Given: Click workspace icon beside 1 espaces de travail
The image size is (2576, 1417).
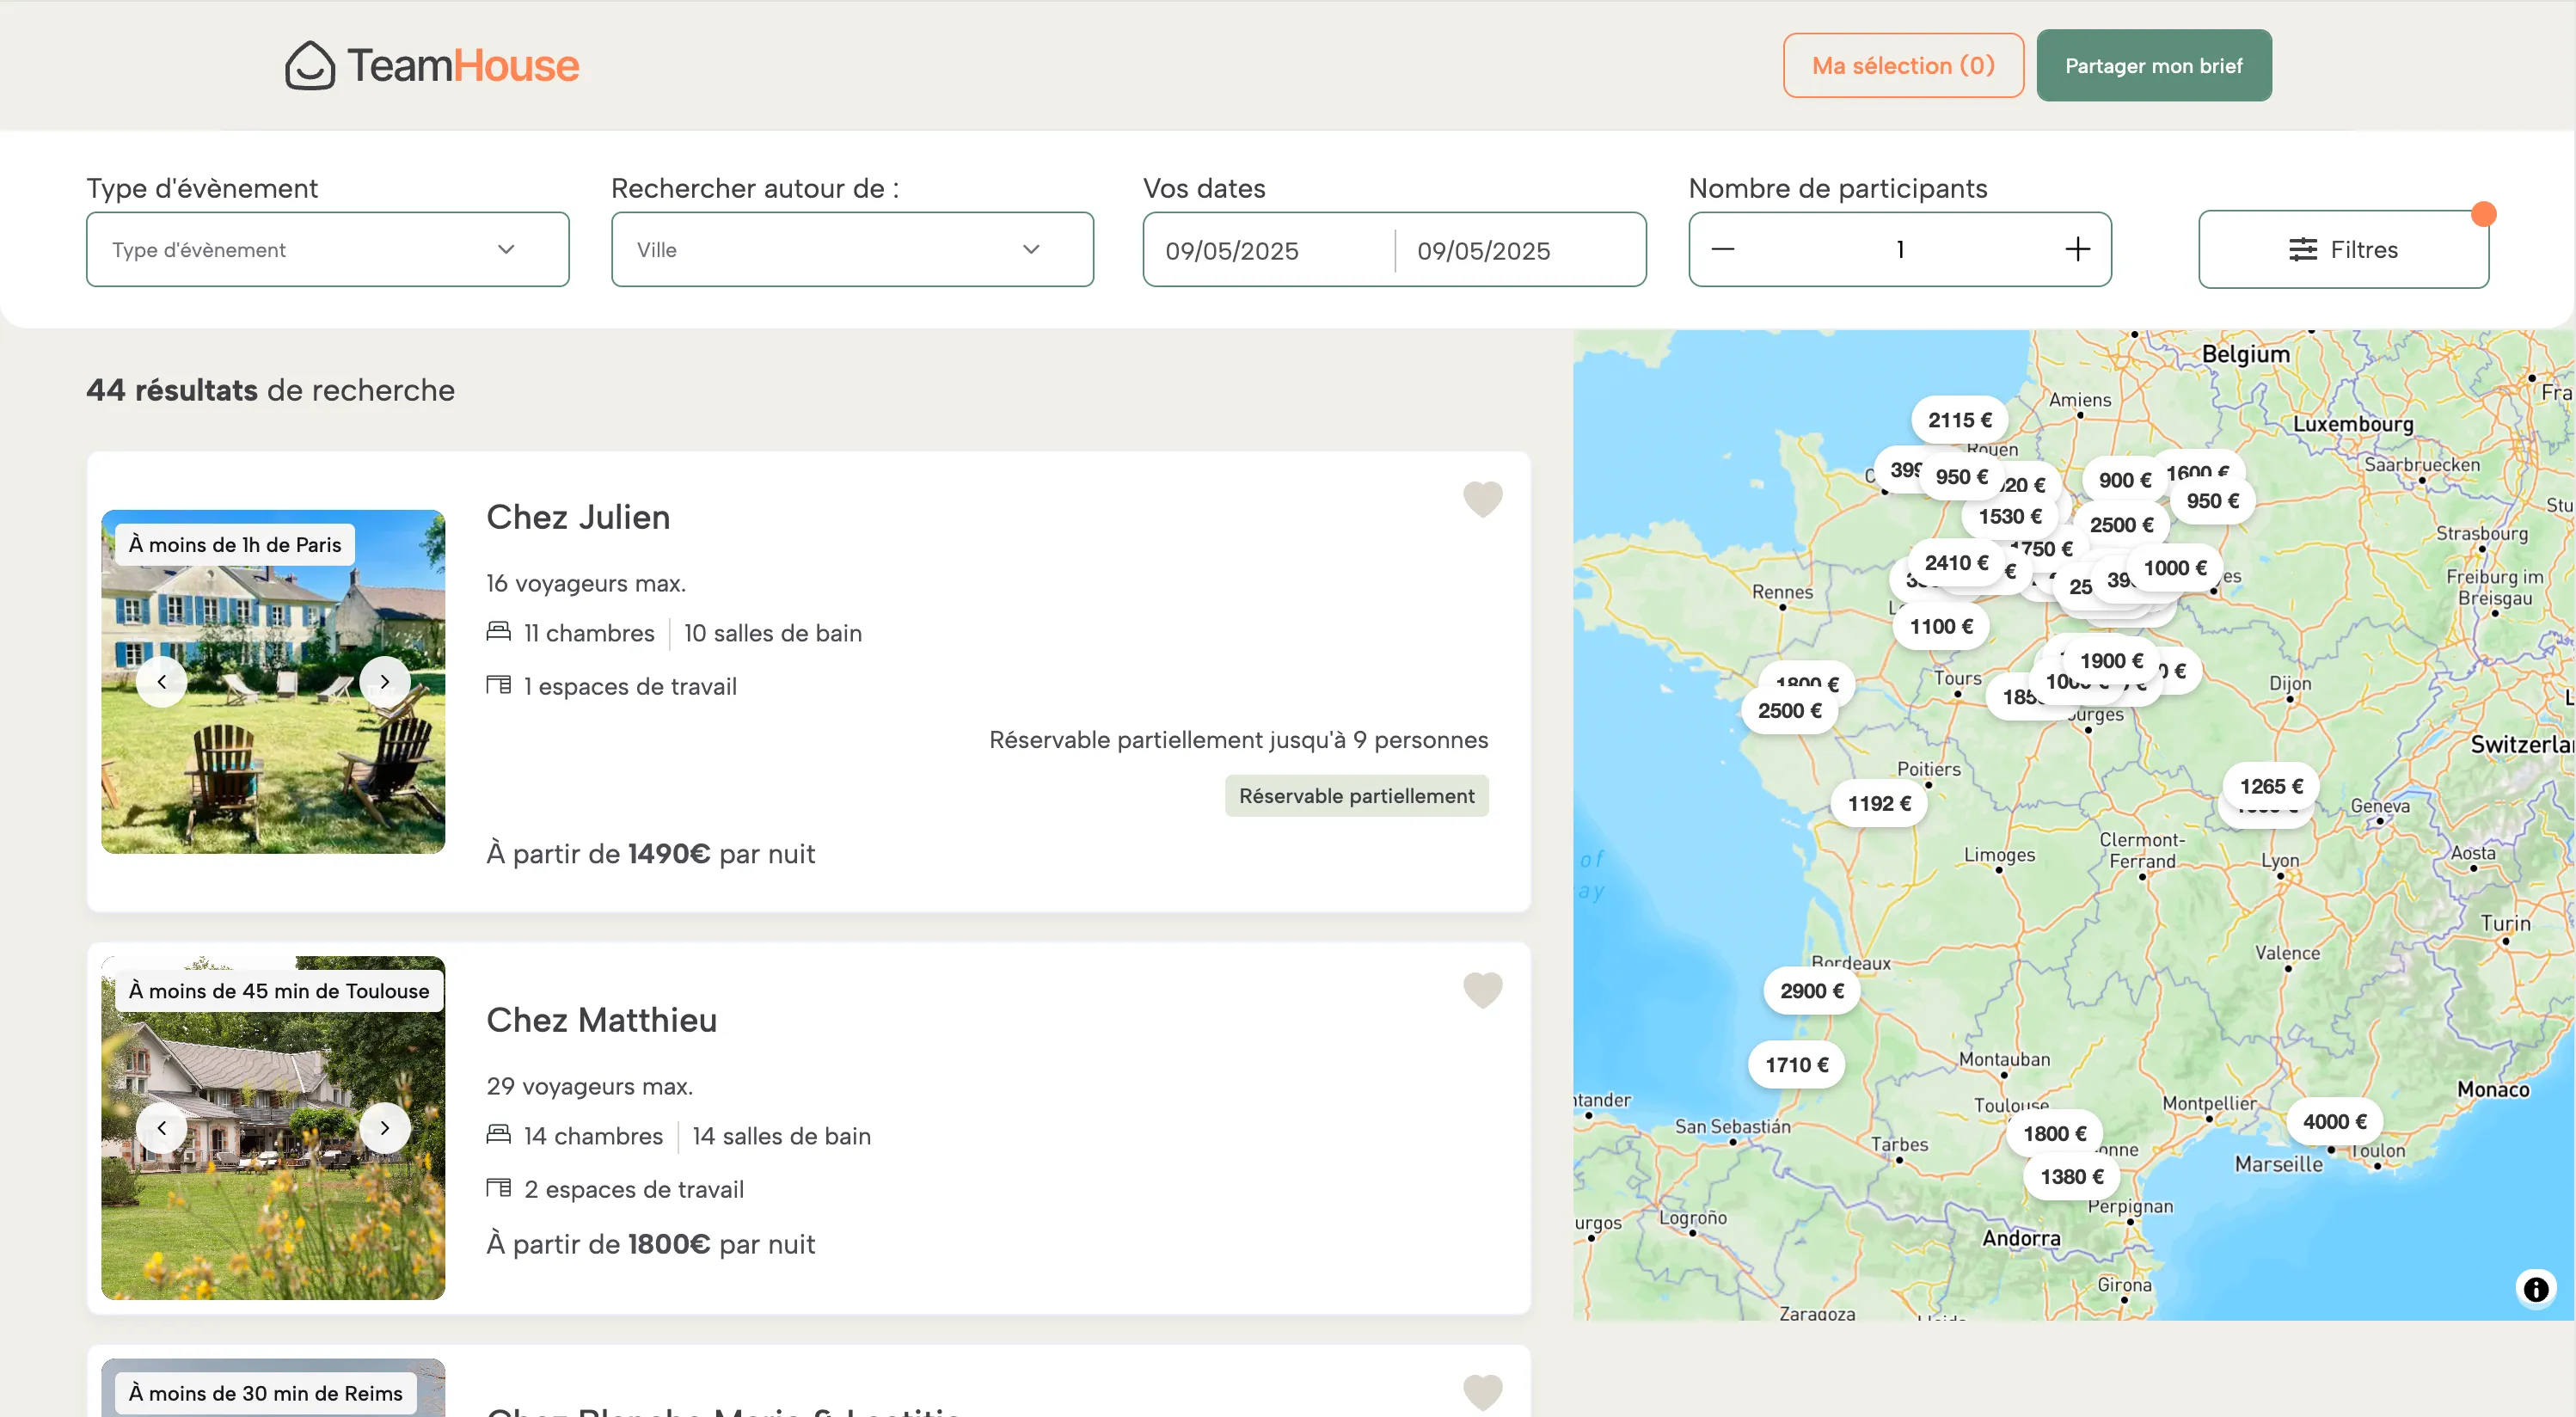Looking at the screenshot, I should 498,685.
